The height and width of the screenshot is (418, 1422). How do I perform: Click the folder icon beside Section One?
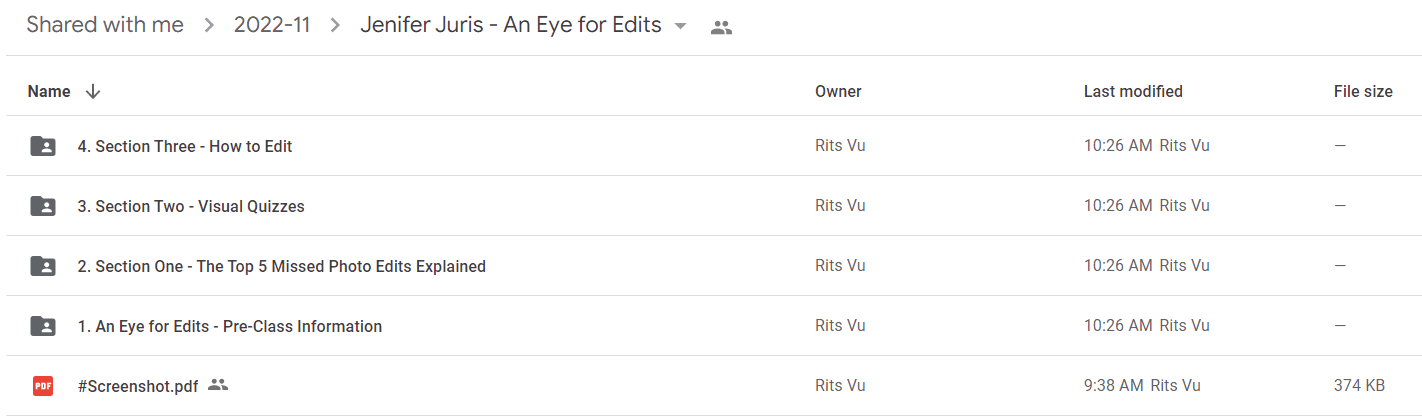tap(43, 266)
